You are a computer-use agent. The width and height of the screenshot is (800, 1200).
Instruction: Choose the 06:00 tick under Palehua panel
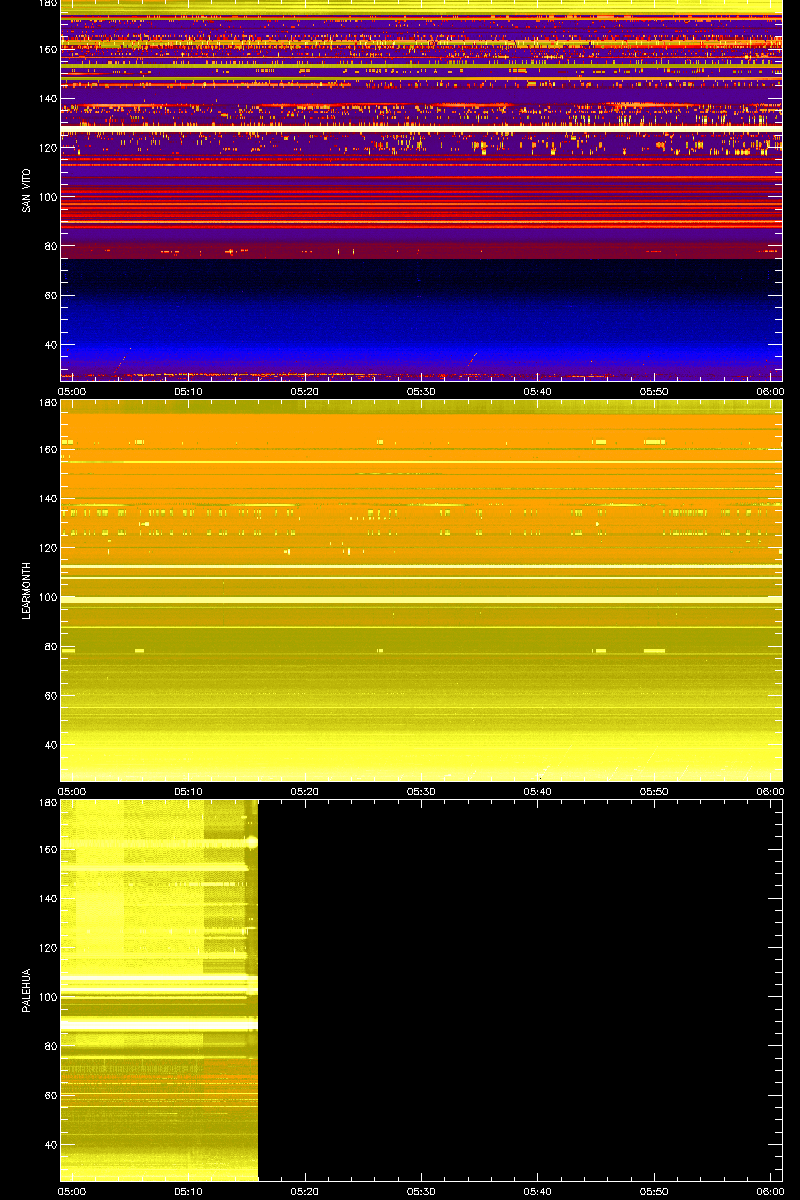[x=770, y=1191]
